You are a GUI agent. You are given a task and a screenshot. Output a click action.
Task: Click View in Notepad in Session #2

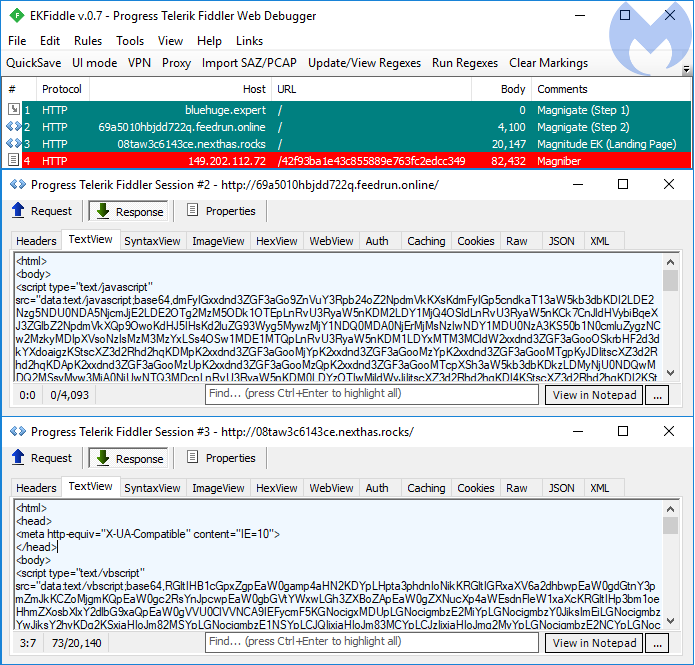(594, 395)
